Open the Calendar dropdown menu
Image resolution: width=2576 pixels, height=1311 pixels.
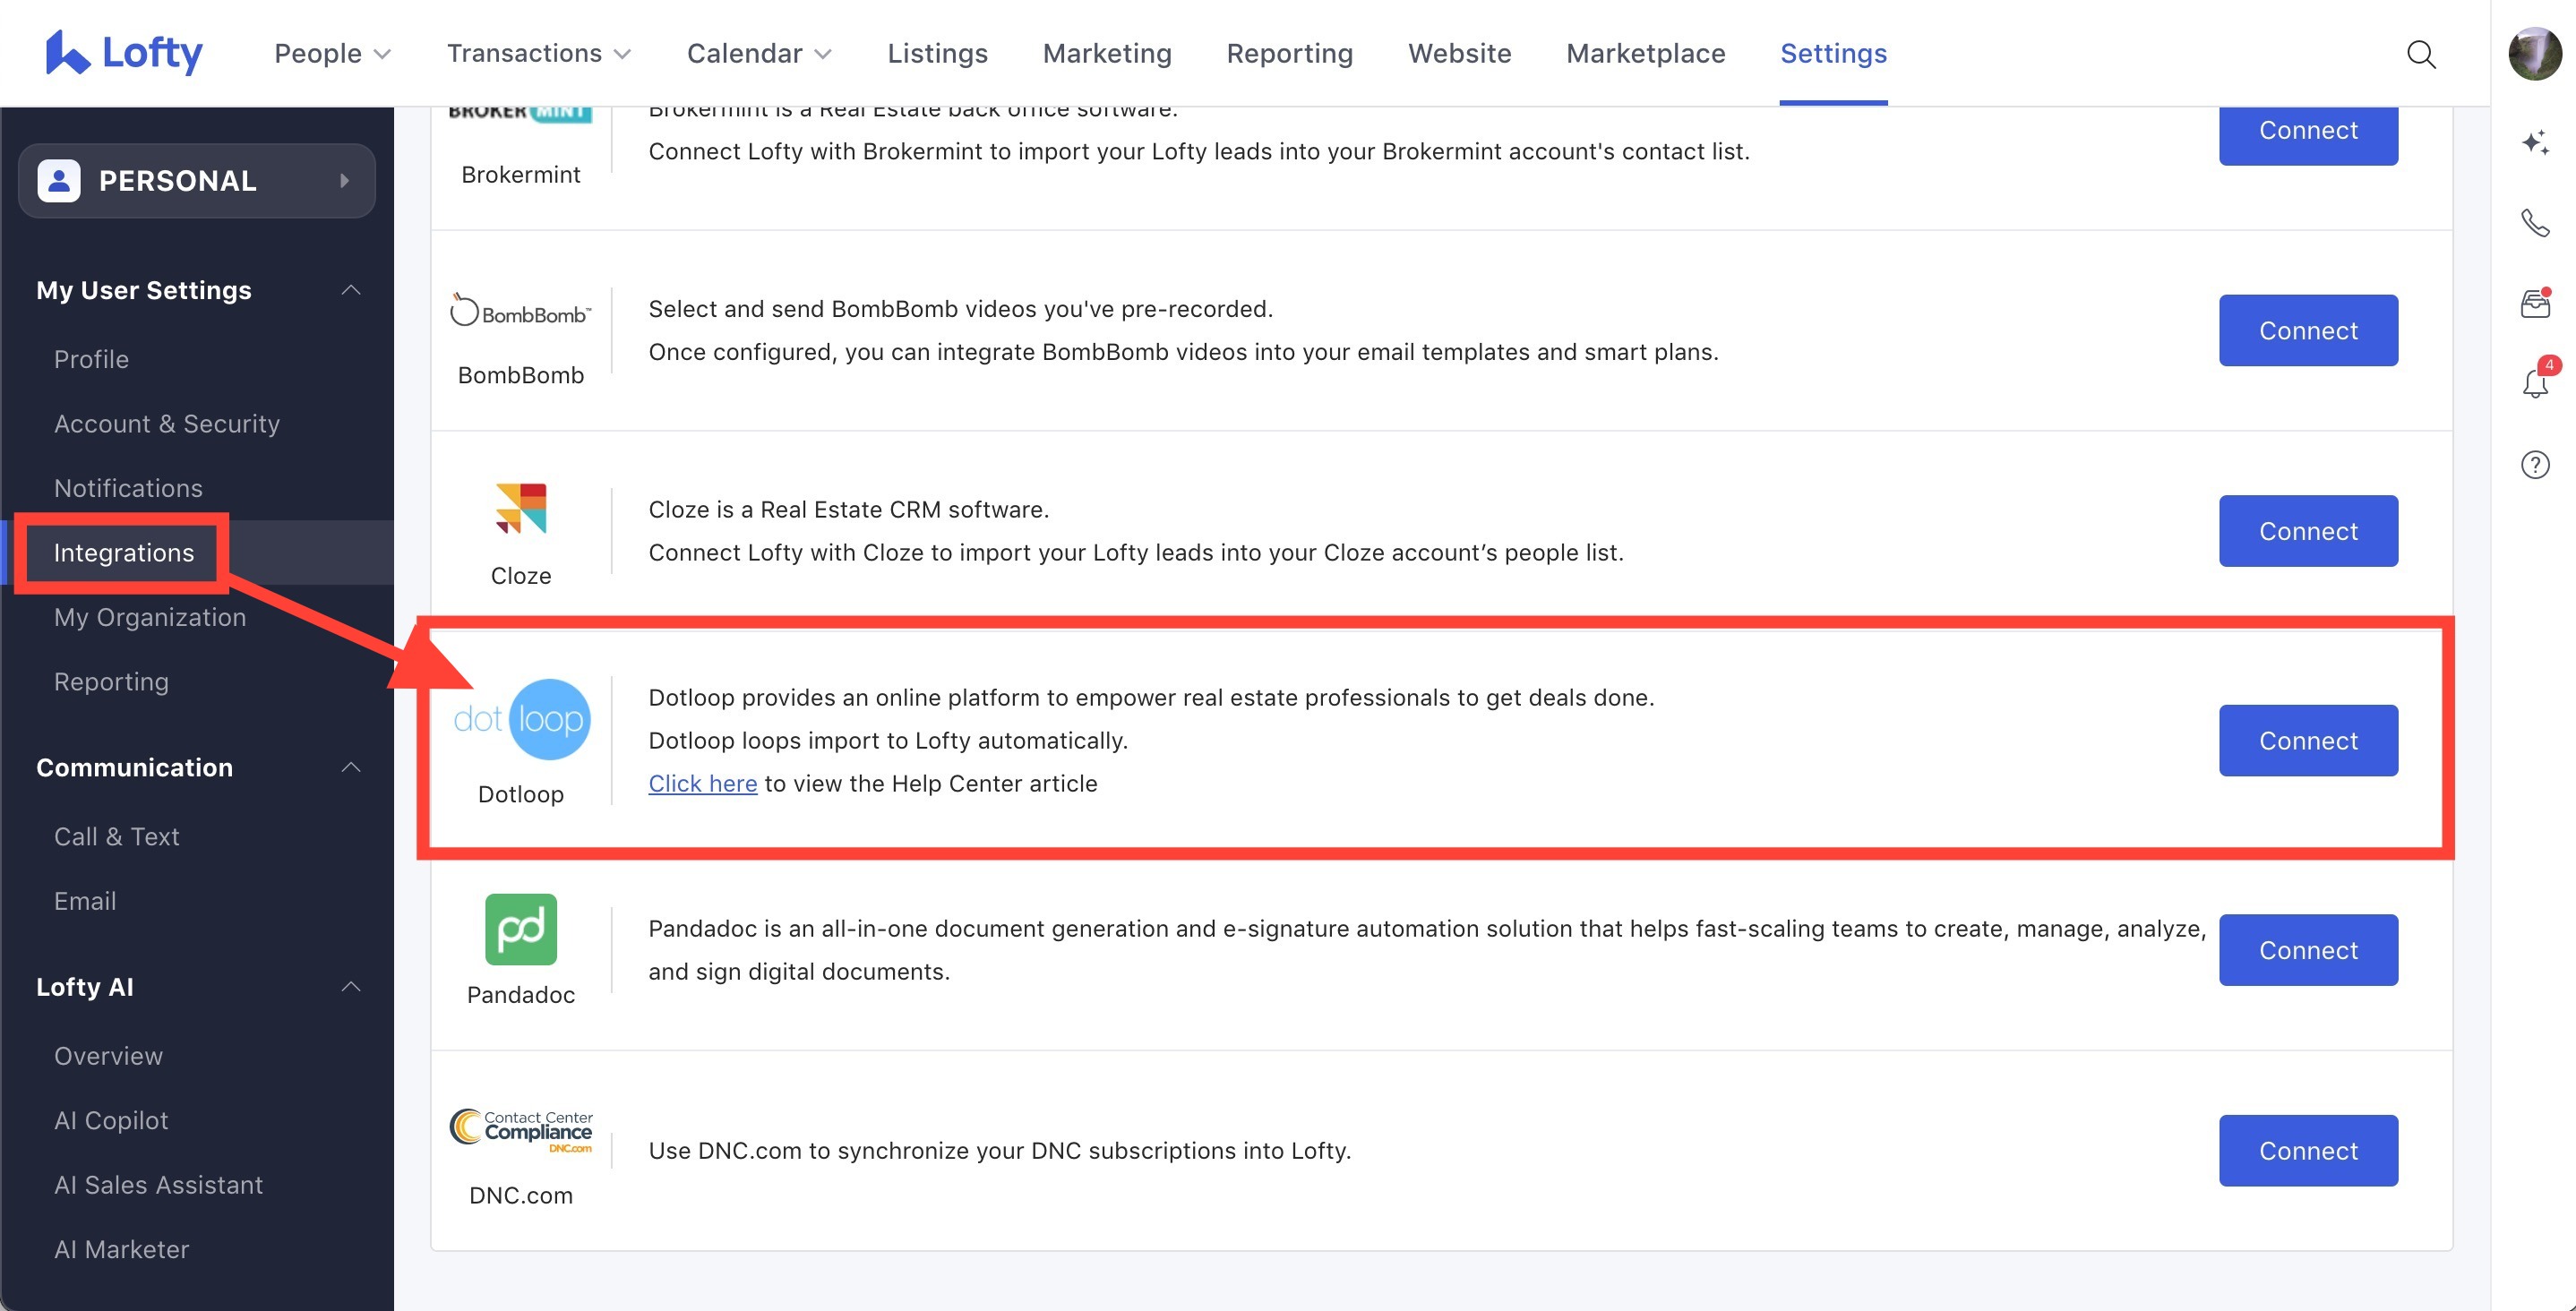point(758,54)
